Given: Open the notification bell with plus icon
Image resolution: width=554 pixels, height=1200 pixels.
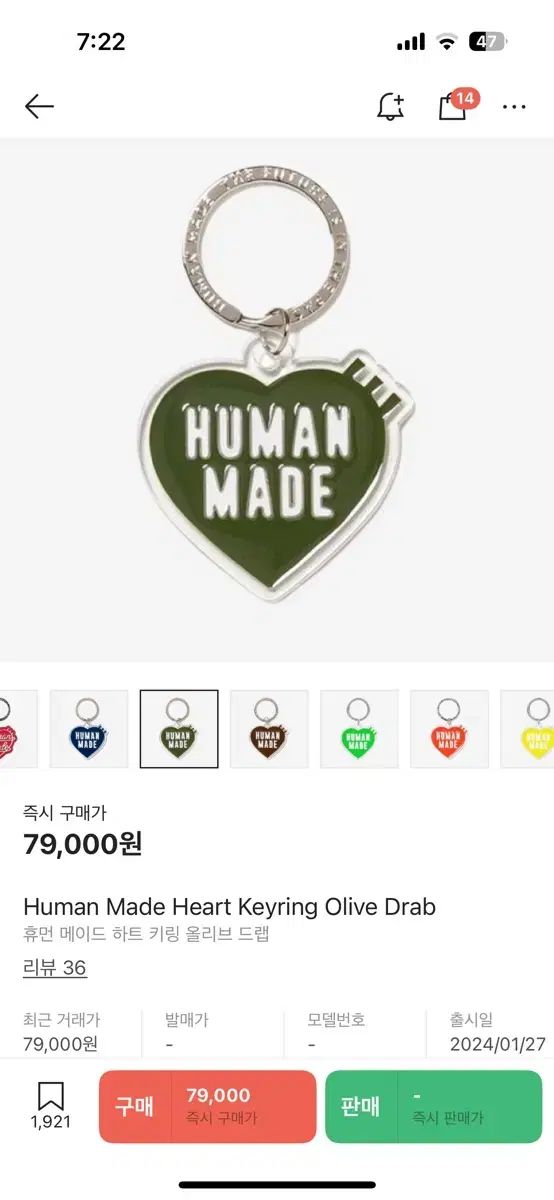Looking at the screenshot, I should [390, 106].
